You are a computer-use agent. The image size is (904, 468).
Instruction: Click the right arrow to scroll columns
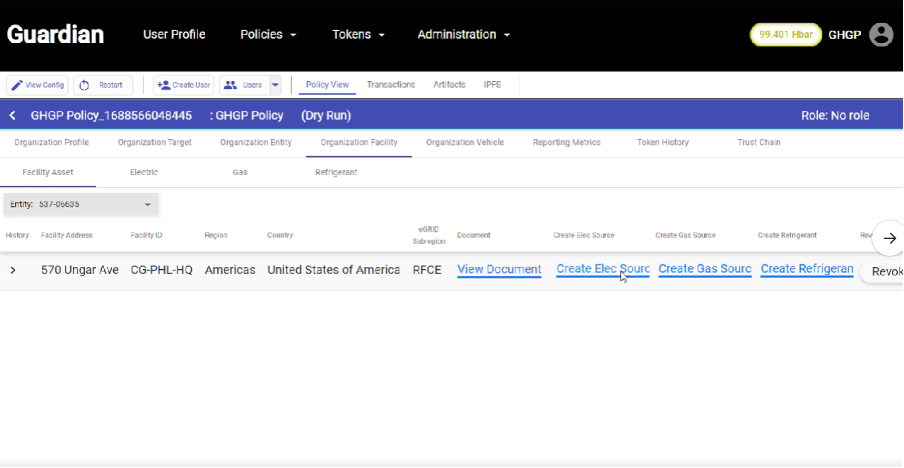[889, 238]
